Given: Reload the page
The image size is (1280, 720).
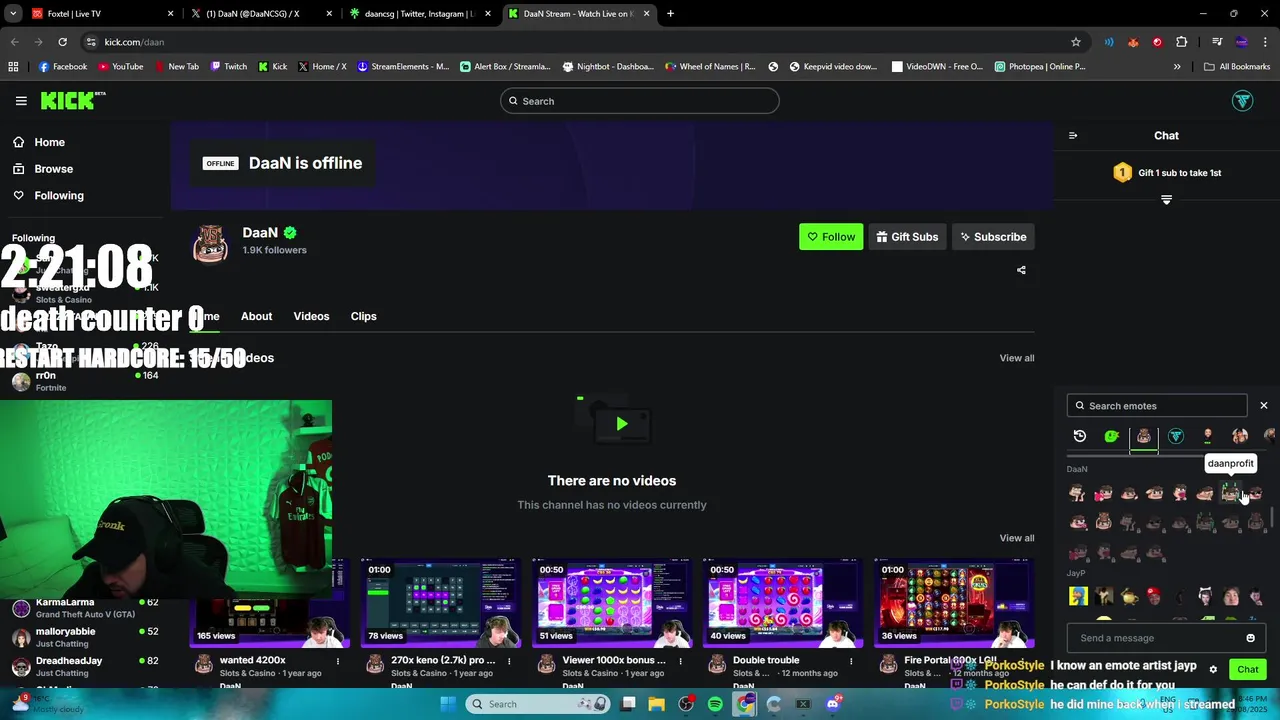Looking at the screenshot, I should click(62, 42).
